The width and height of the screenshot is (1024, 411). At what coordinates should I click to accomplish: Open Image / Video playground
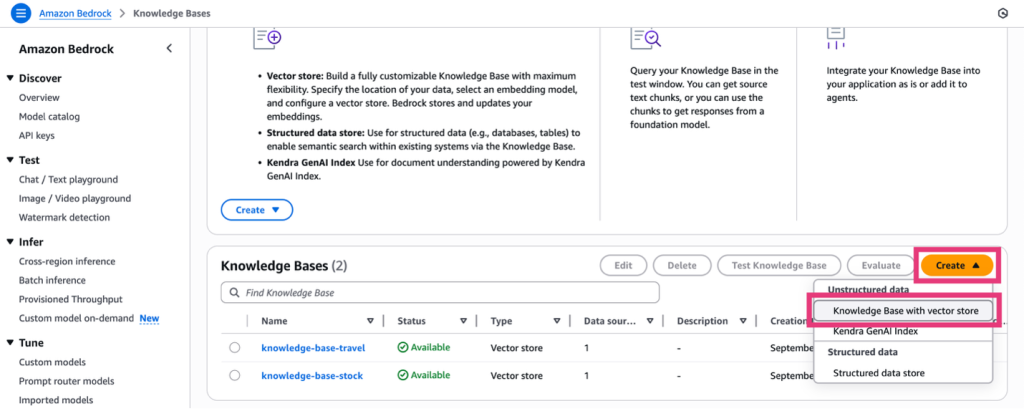[x=75, y=198]
